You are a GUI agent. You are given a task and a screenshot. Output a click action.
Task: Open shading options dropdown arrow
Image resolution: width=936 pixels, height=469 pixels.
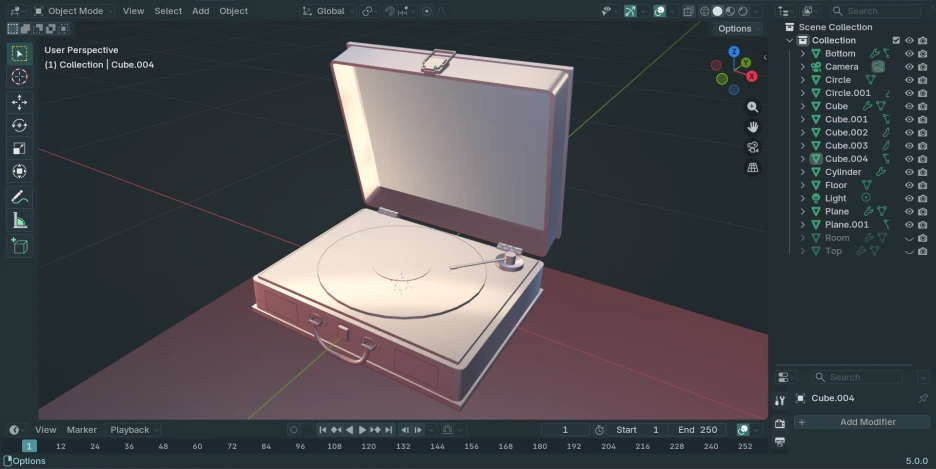click(757, 11)
